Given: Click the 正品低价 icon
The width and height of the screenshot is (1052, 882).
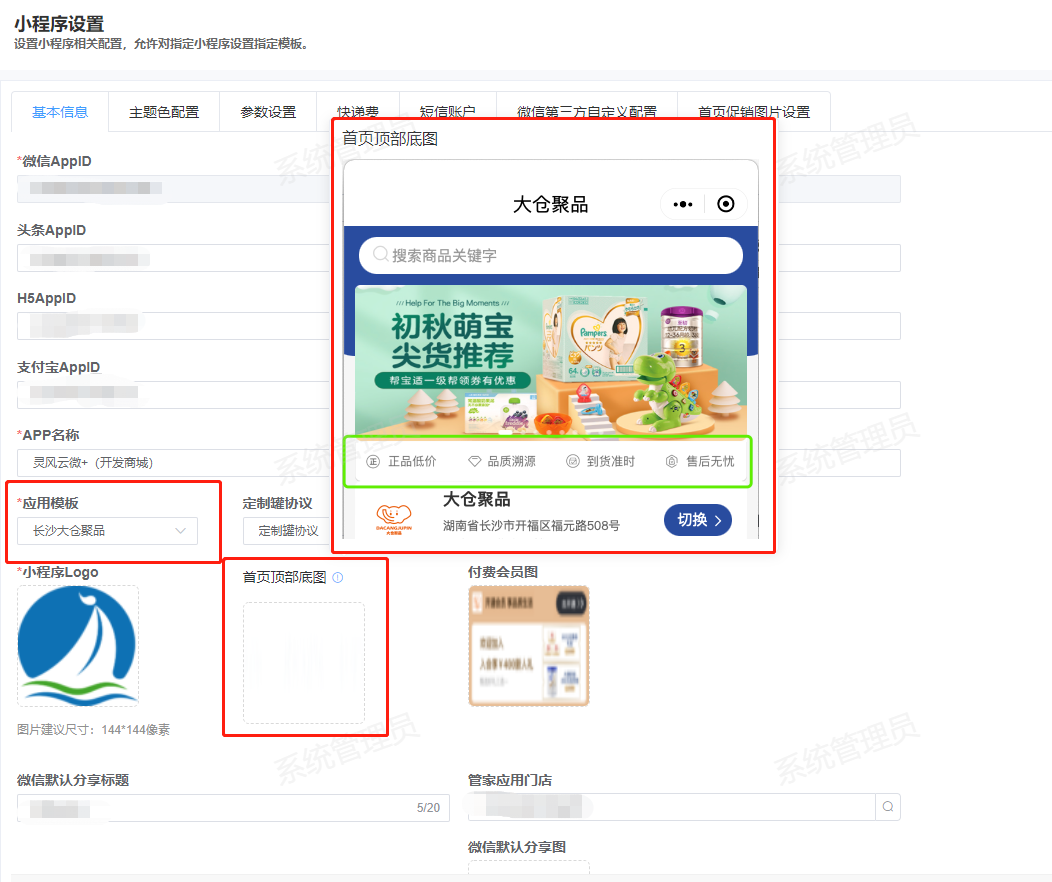Looking at the screenshot, I should point(373,461).
